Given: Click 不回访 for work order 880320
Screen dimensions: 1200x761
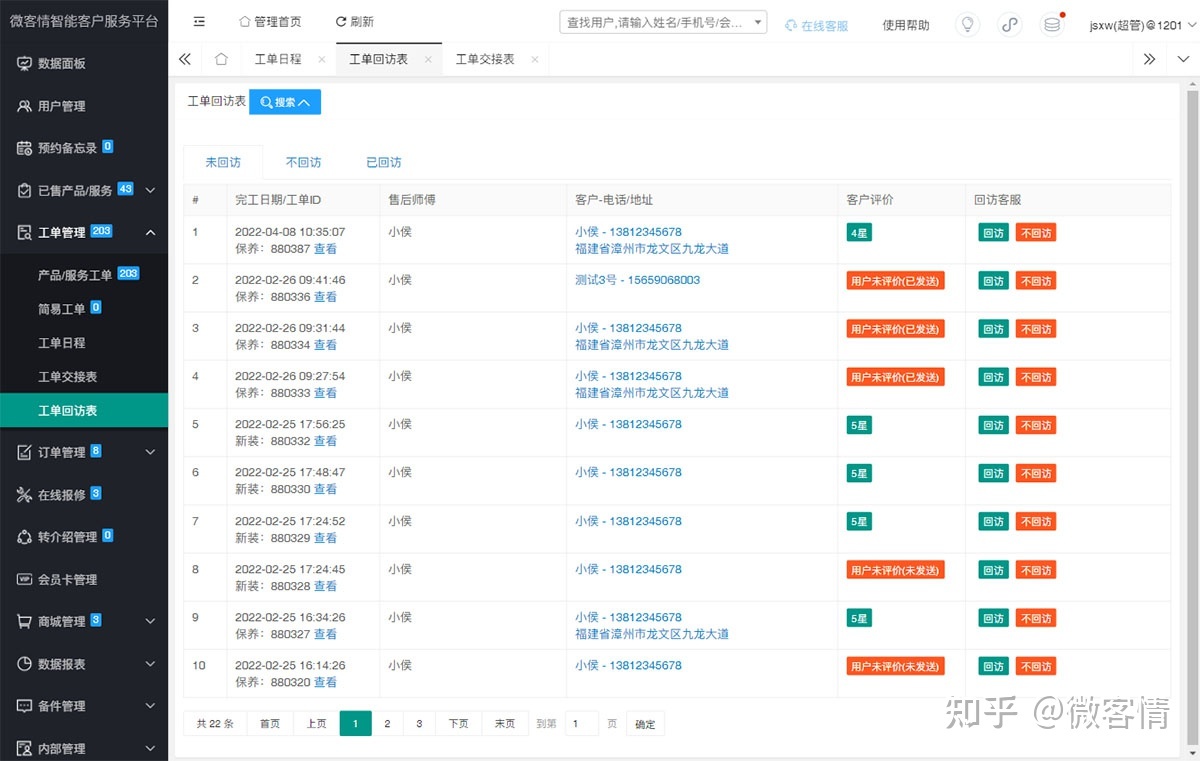Looking at the screenshot, I should 1036,666.
